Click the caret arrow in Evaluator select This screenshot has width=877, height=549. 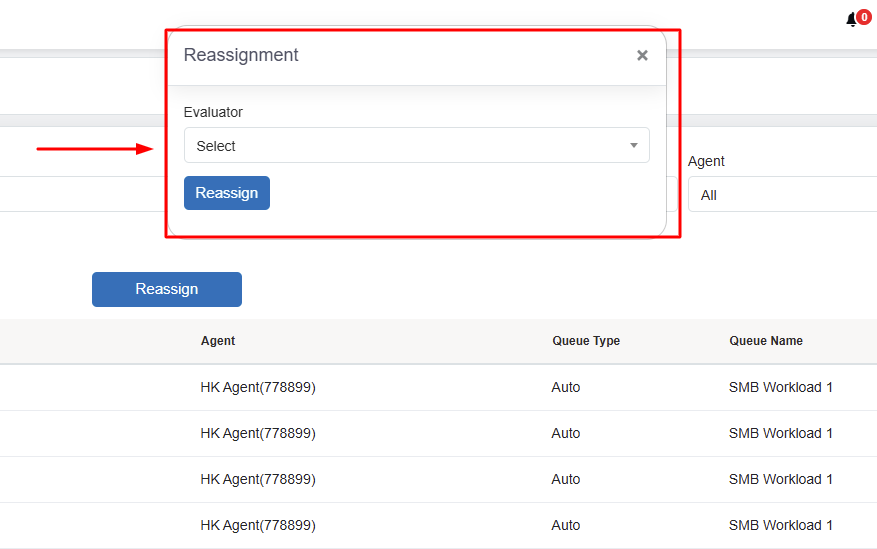click(633, 146)
